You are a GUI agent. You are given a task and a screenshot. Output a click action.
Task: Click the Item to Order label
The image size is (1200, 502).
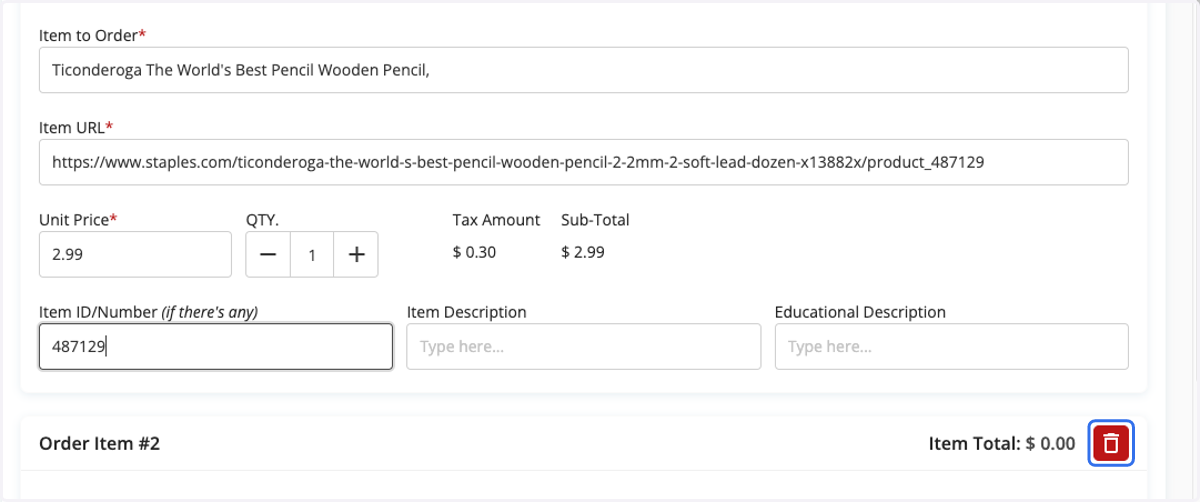pos(92,35)
